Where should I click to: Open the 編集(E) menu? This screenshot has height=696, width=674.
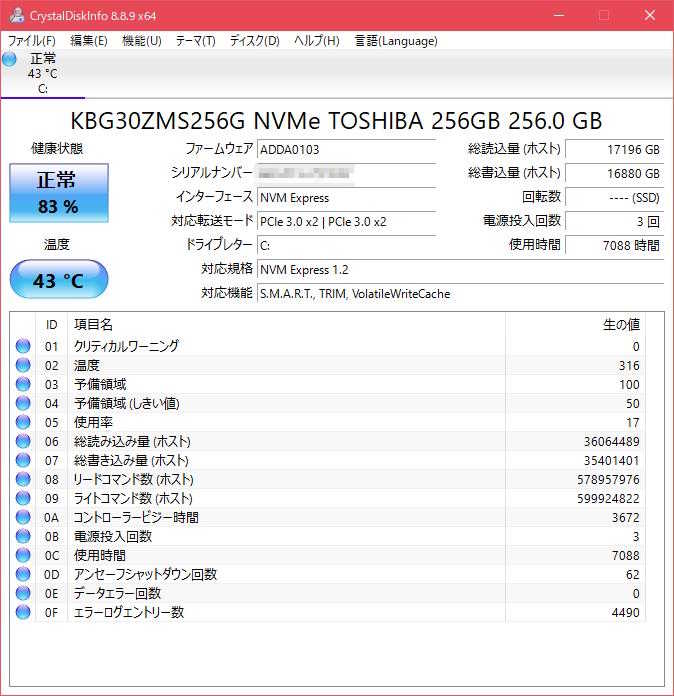click(89, 41)
